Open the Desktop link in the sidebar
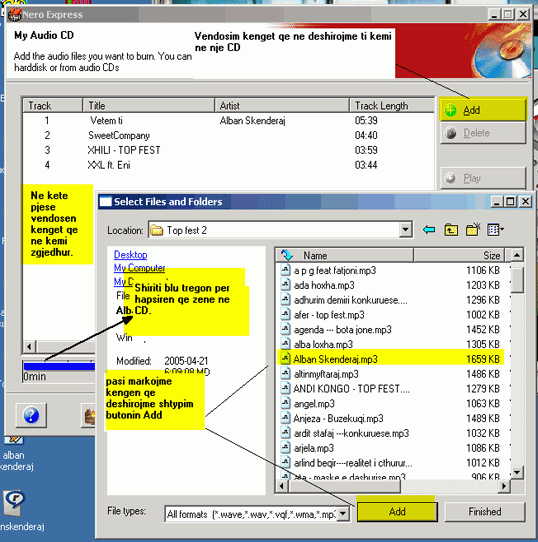Viewport: 538px width, 542px height. coord(130,255)
